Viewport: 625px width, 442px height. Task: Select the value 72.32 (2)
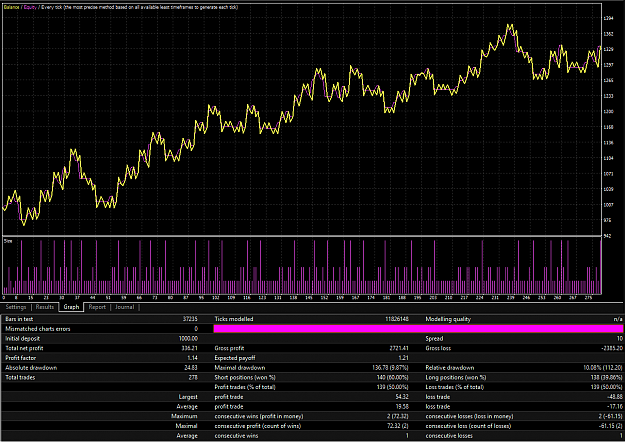396,426
